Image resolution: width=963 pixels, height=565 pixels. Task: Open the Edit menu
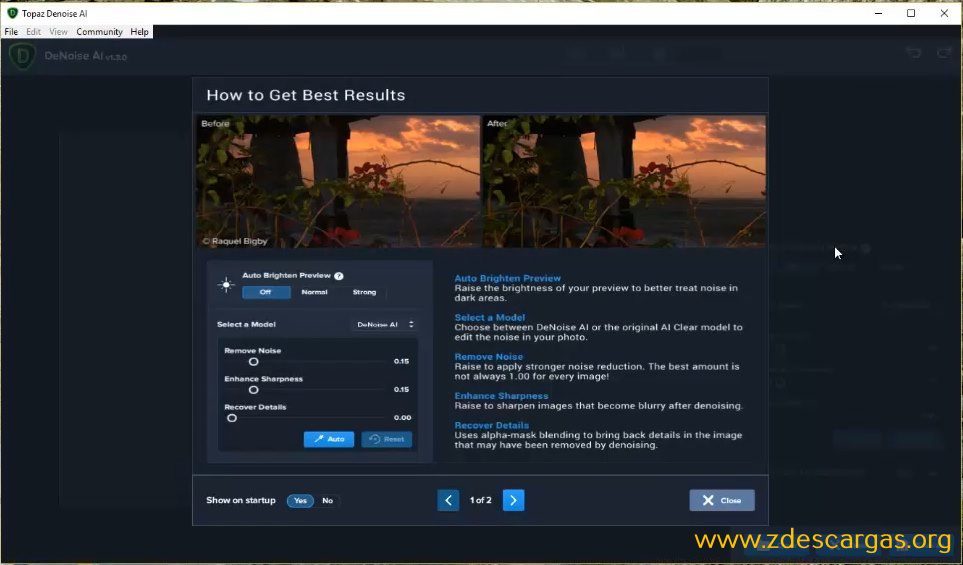coord(33,31)
